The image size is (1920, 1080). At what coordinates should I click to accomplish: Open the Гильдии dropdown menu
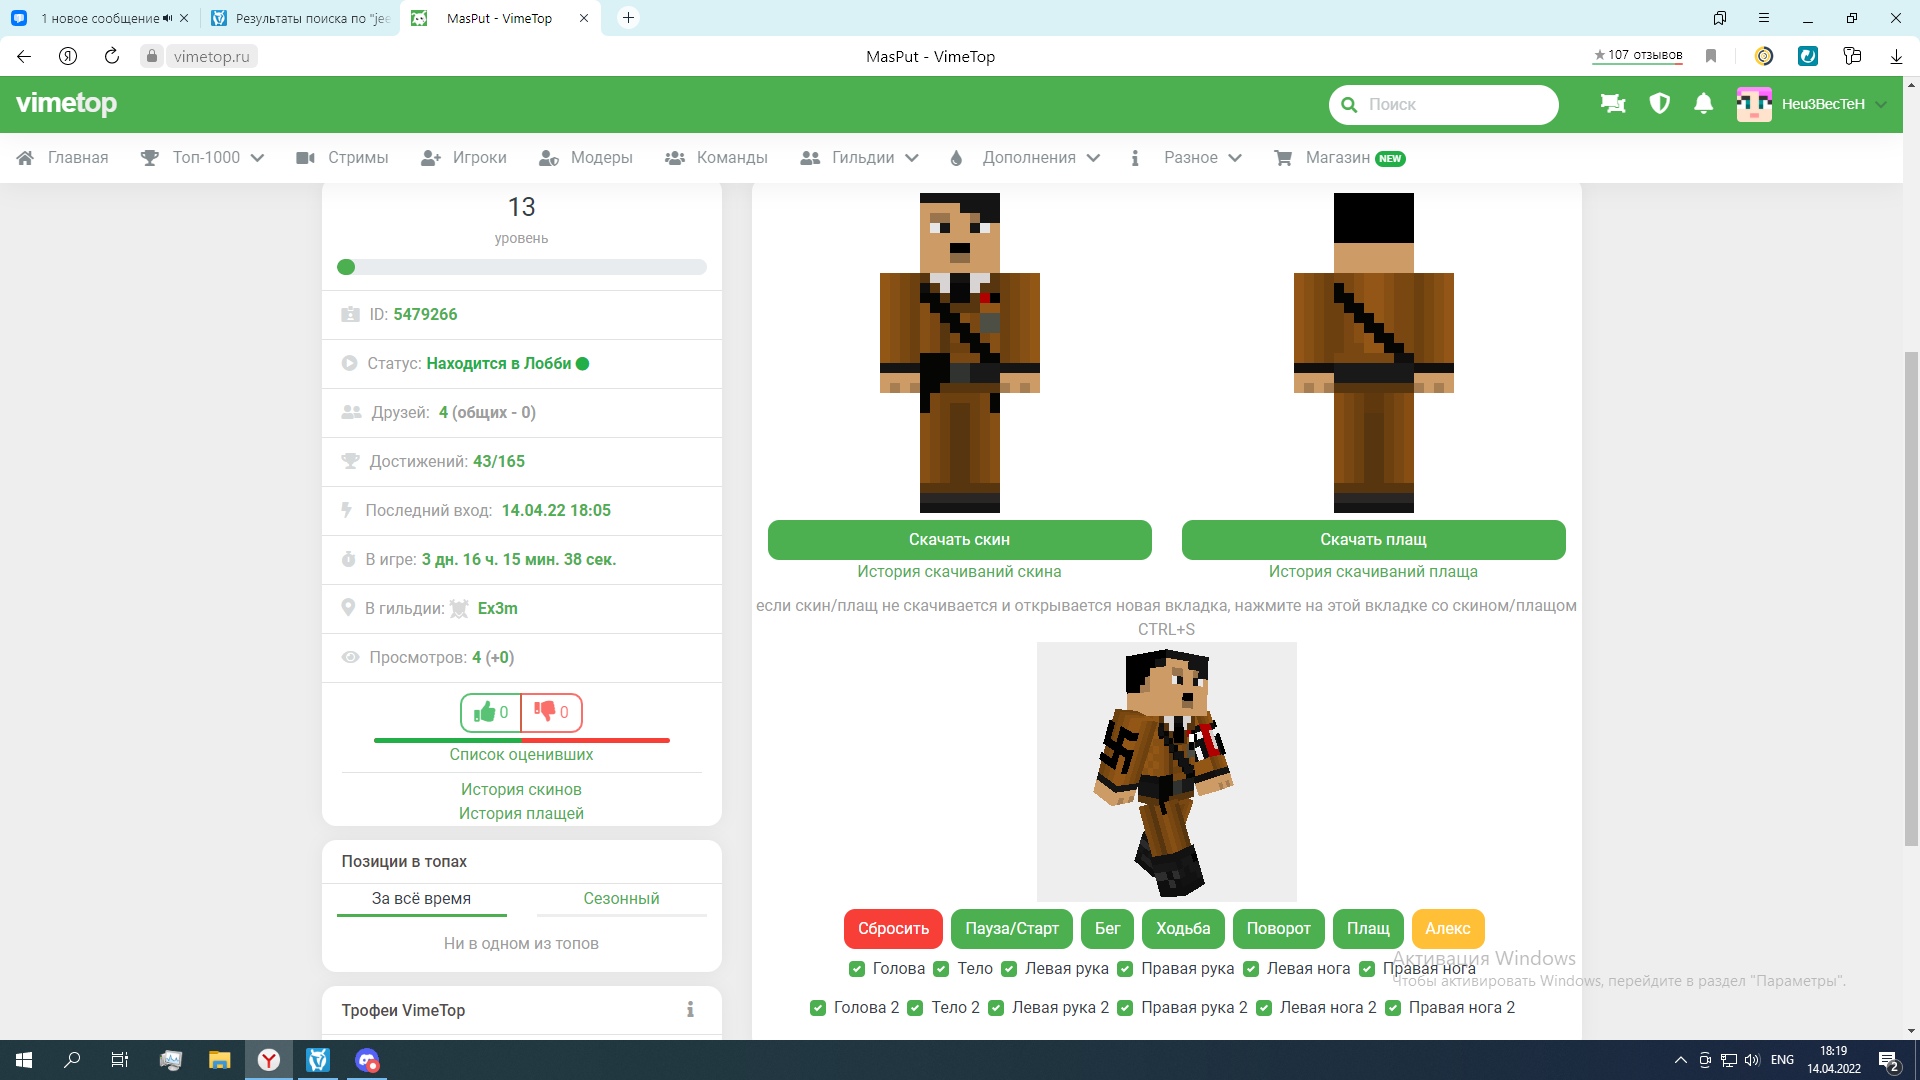860,158
